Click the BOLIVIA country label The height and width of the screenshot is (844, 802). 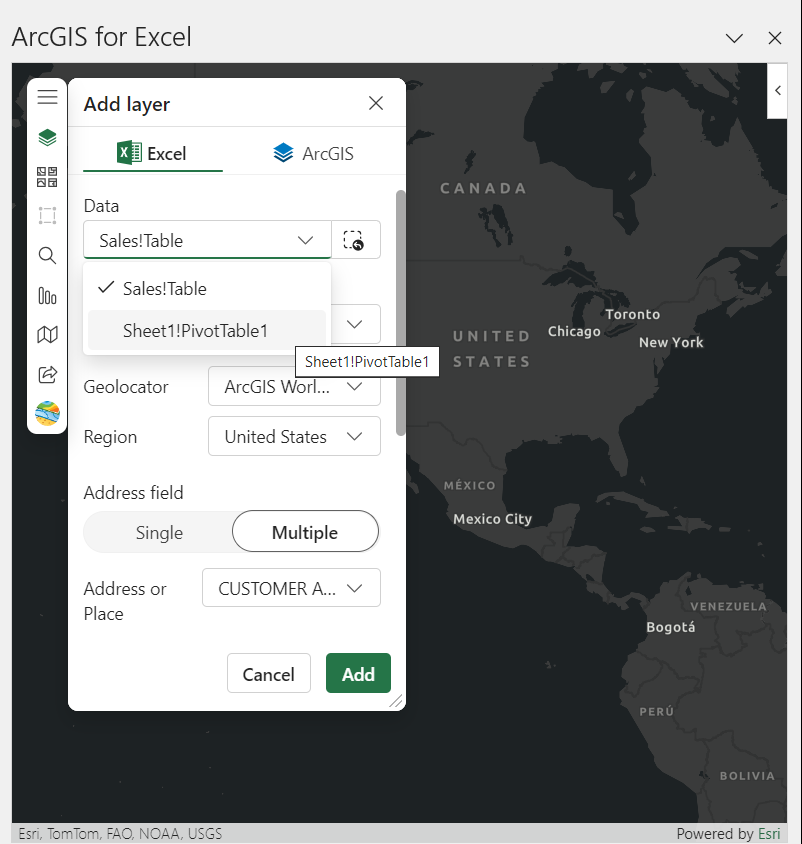(x=747, y=776)
